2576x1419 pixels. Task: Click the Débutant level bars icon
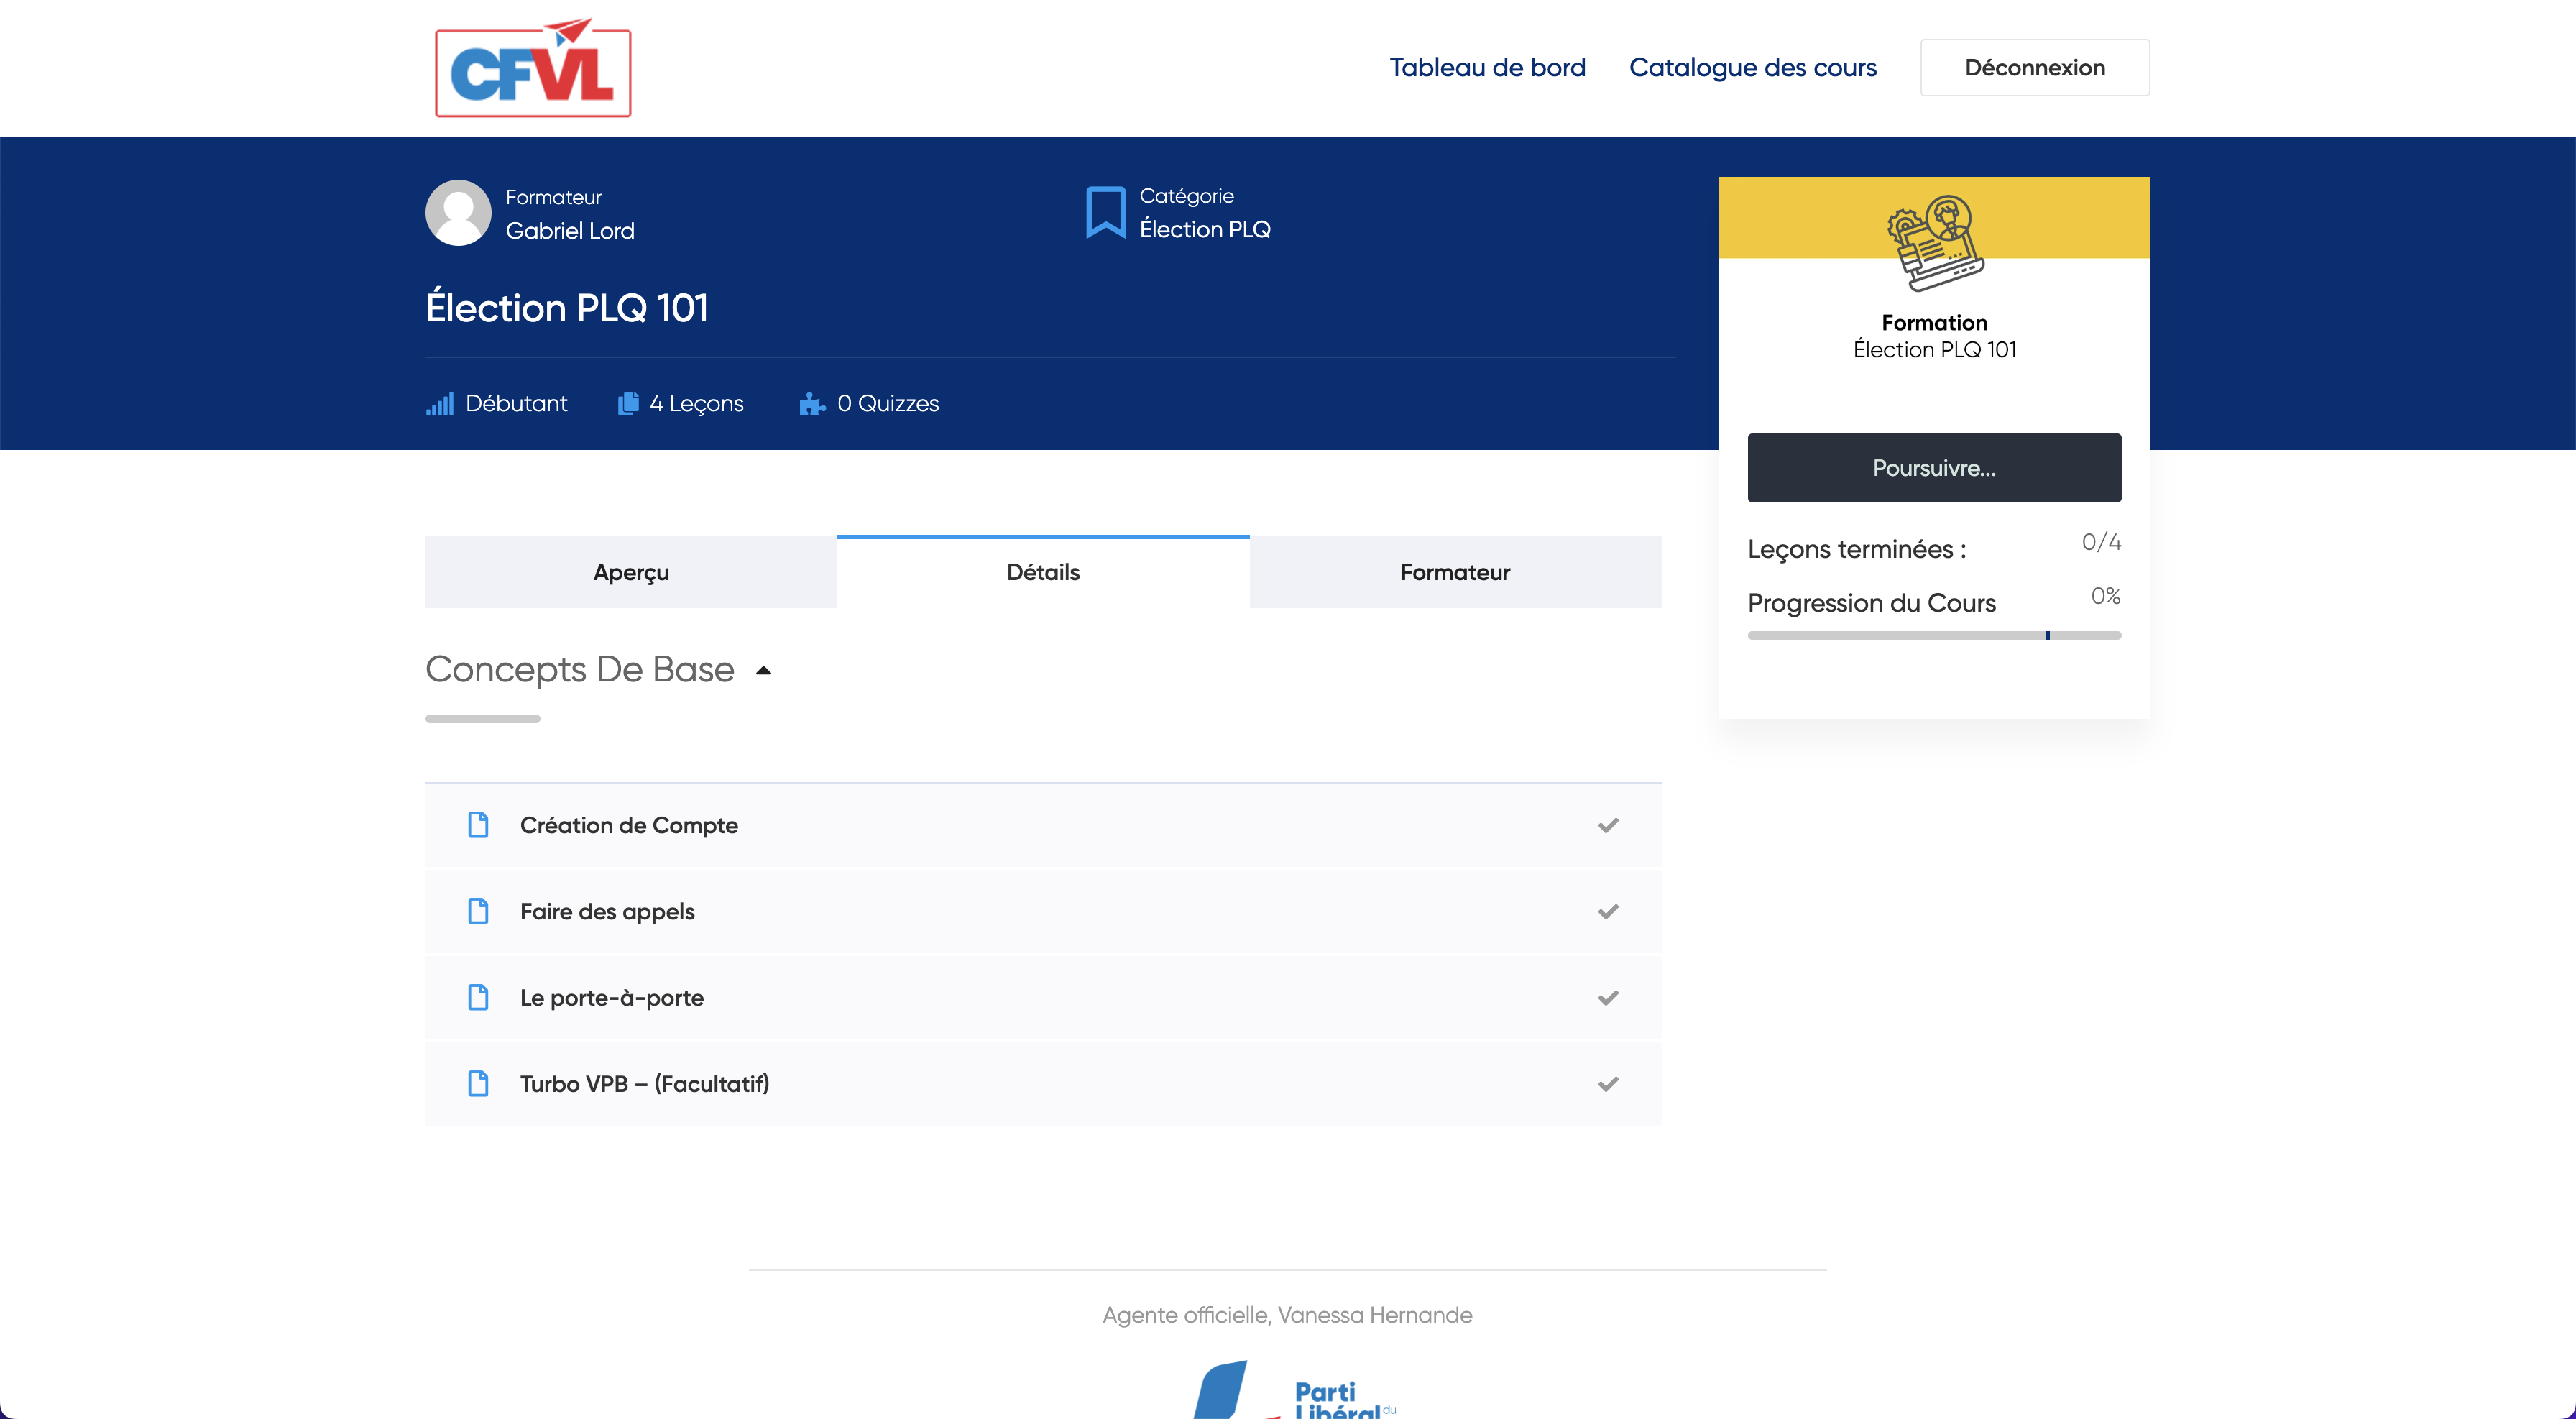point(440,404)
